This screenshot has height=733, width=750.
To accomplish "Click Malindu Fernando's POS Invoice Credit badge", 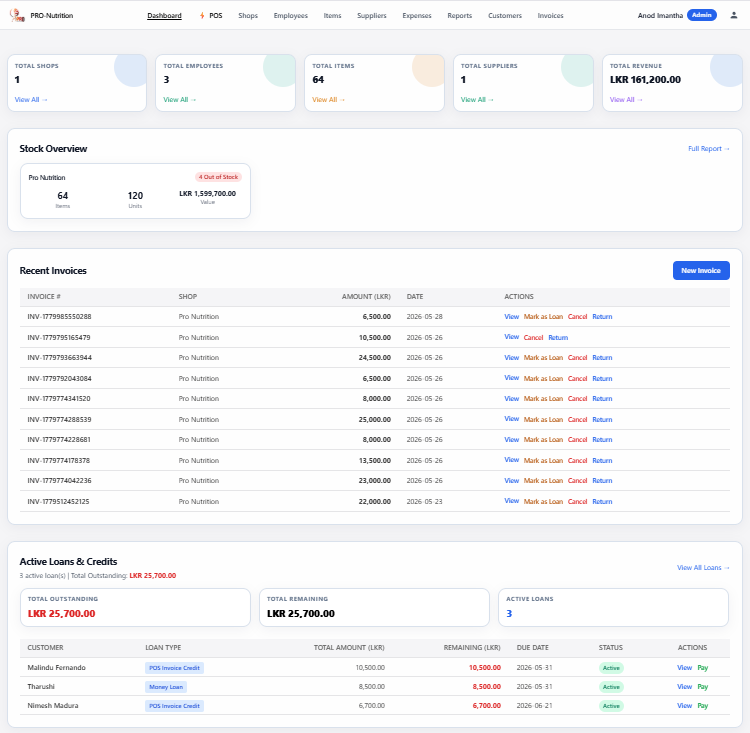I will click(x=174, y=668).
